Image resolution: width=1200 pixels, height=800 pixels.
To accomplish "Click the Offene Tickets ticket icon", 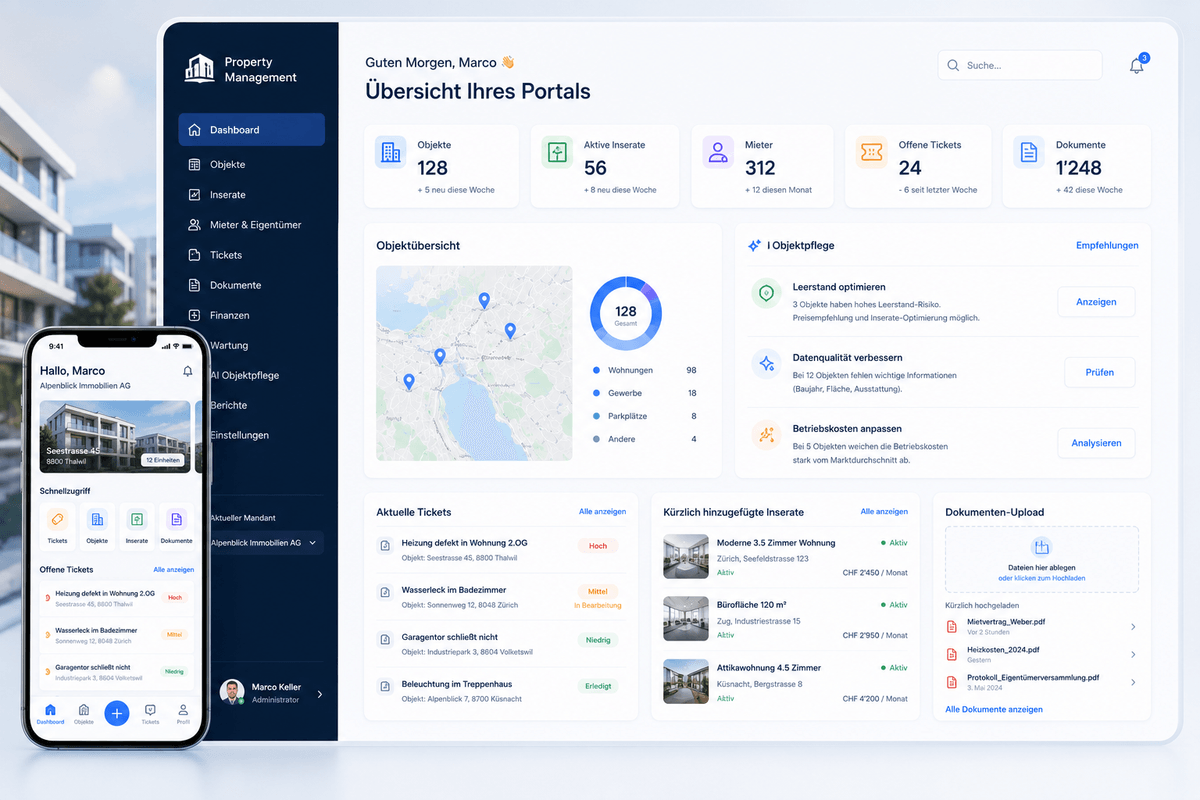I will click(x=871, y=152).
